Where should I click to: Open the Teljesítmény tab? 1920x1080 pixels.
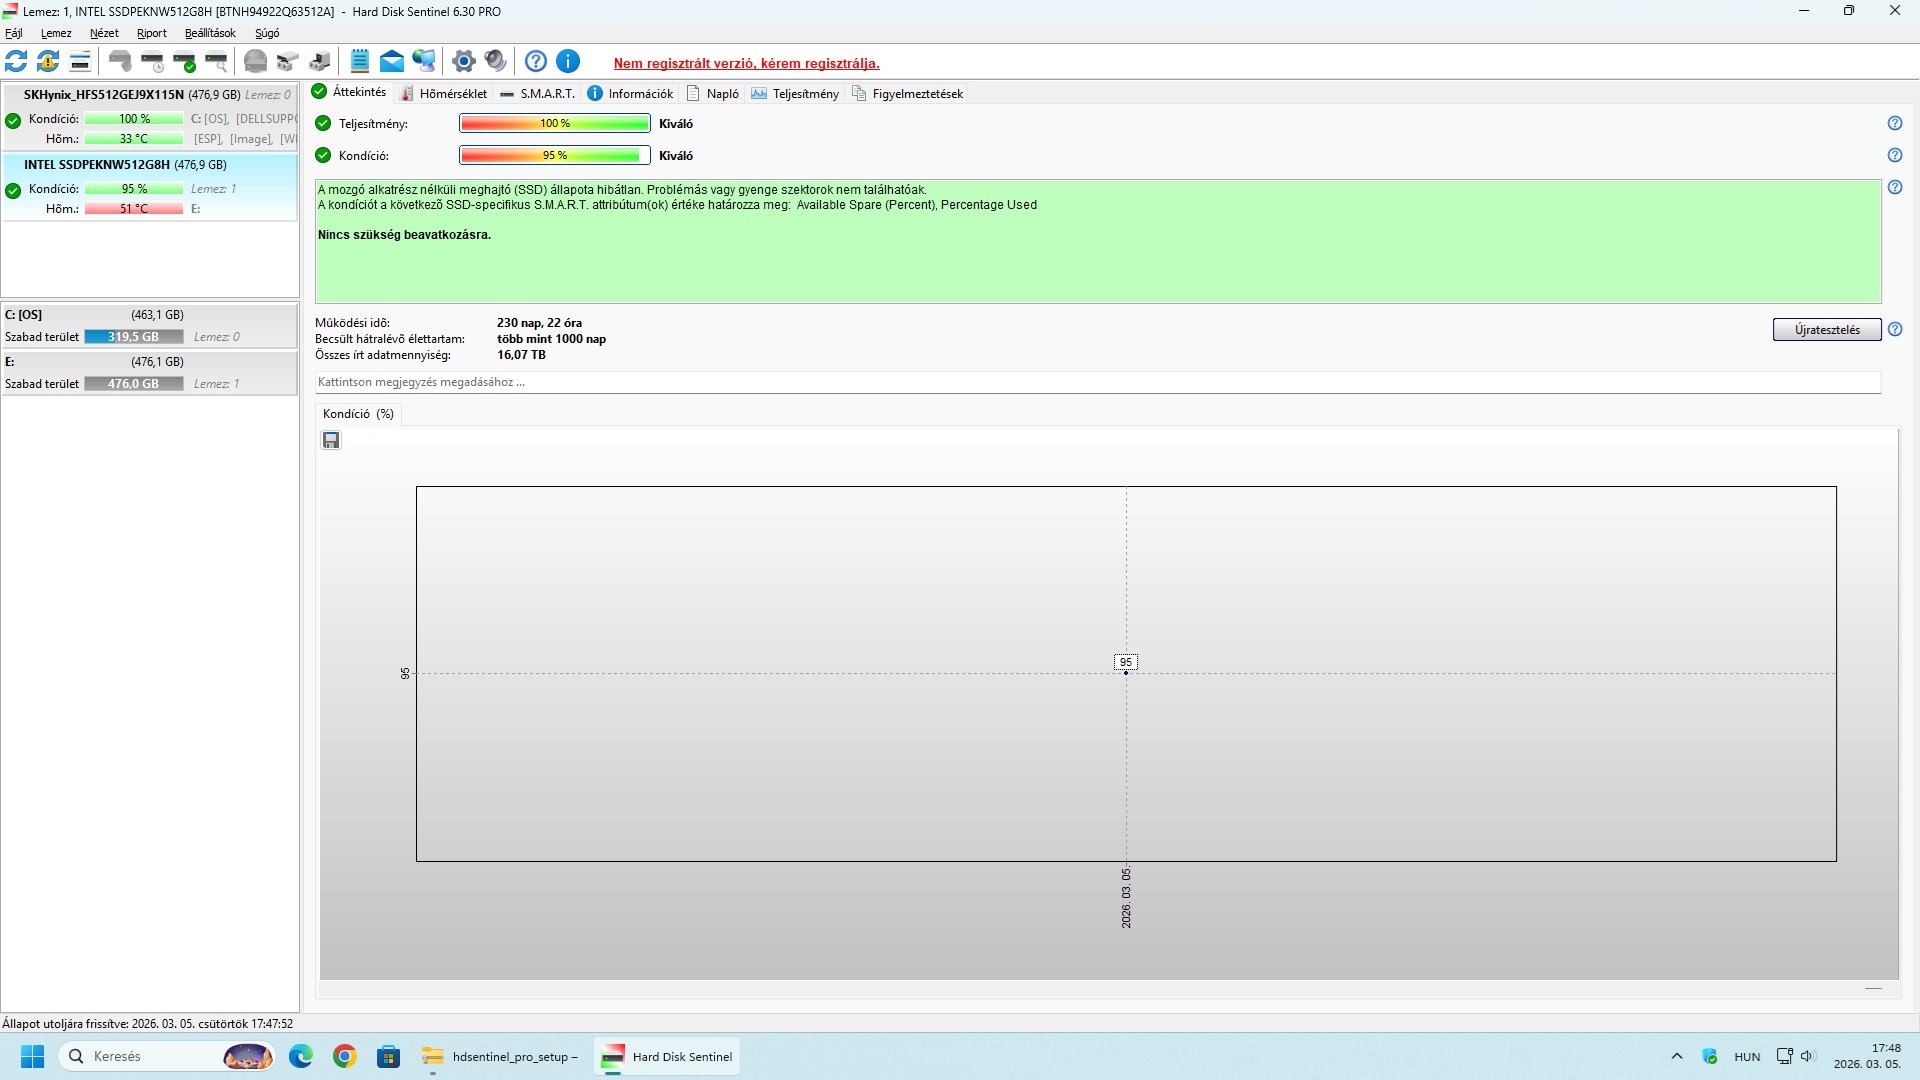(x=796, y=93)
